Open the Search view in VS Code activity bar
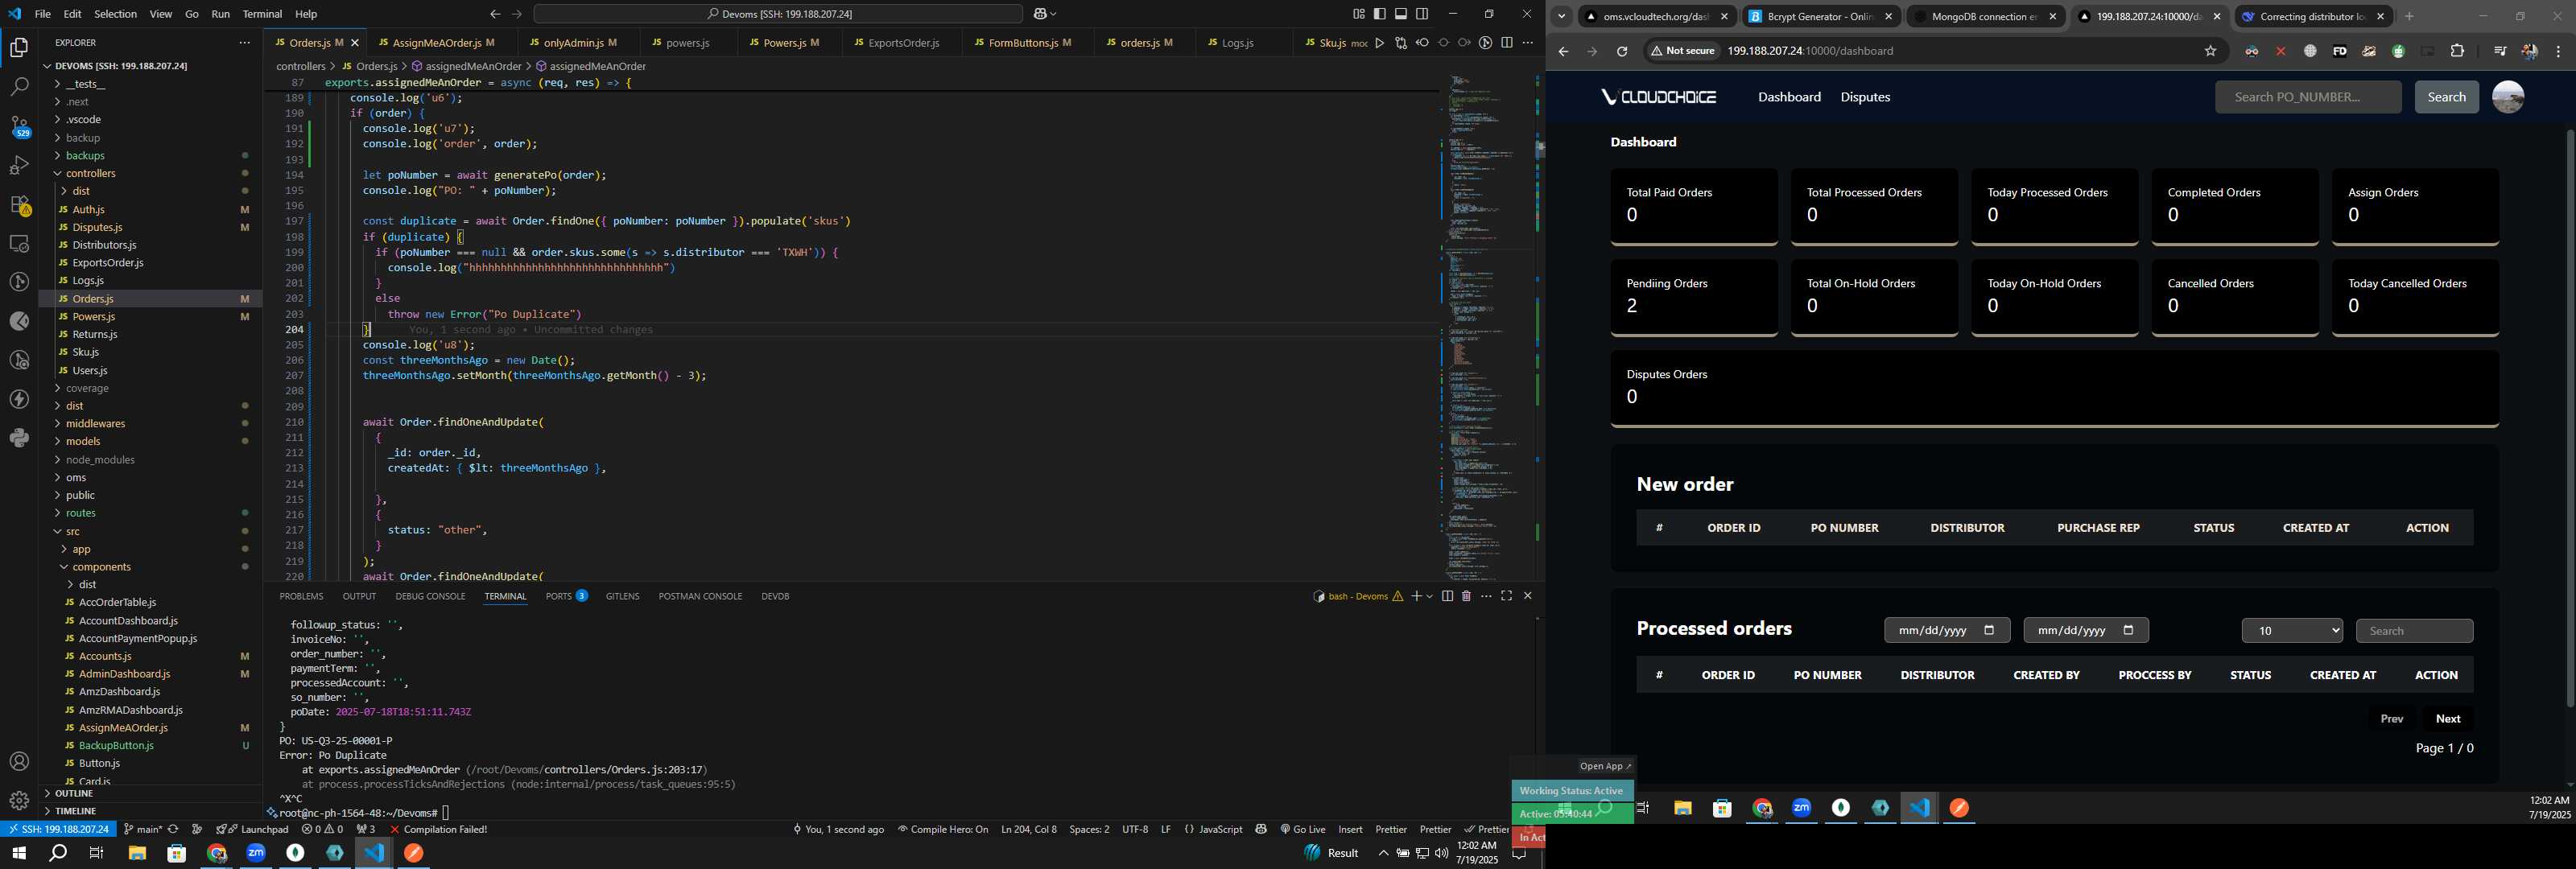2576x869 pixels. 19,87
